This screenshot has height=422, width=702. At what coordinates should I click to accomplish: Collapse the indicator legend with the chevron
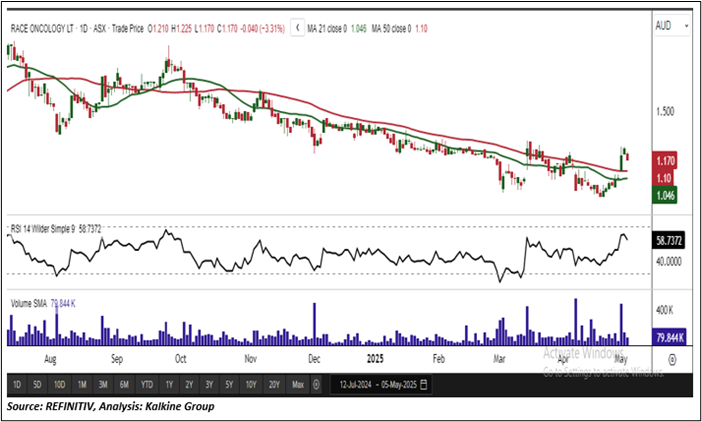pos(298,28)
